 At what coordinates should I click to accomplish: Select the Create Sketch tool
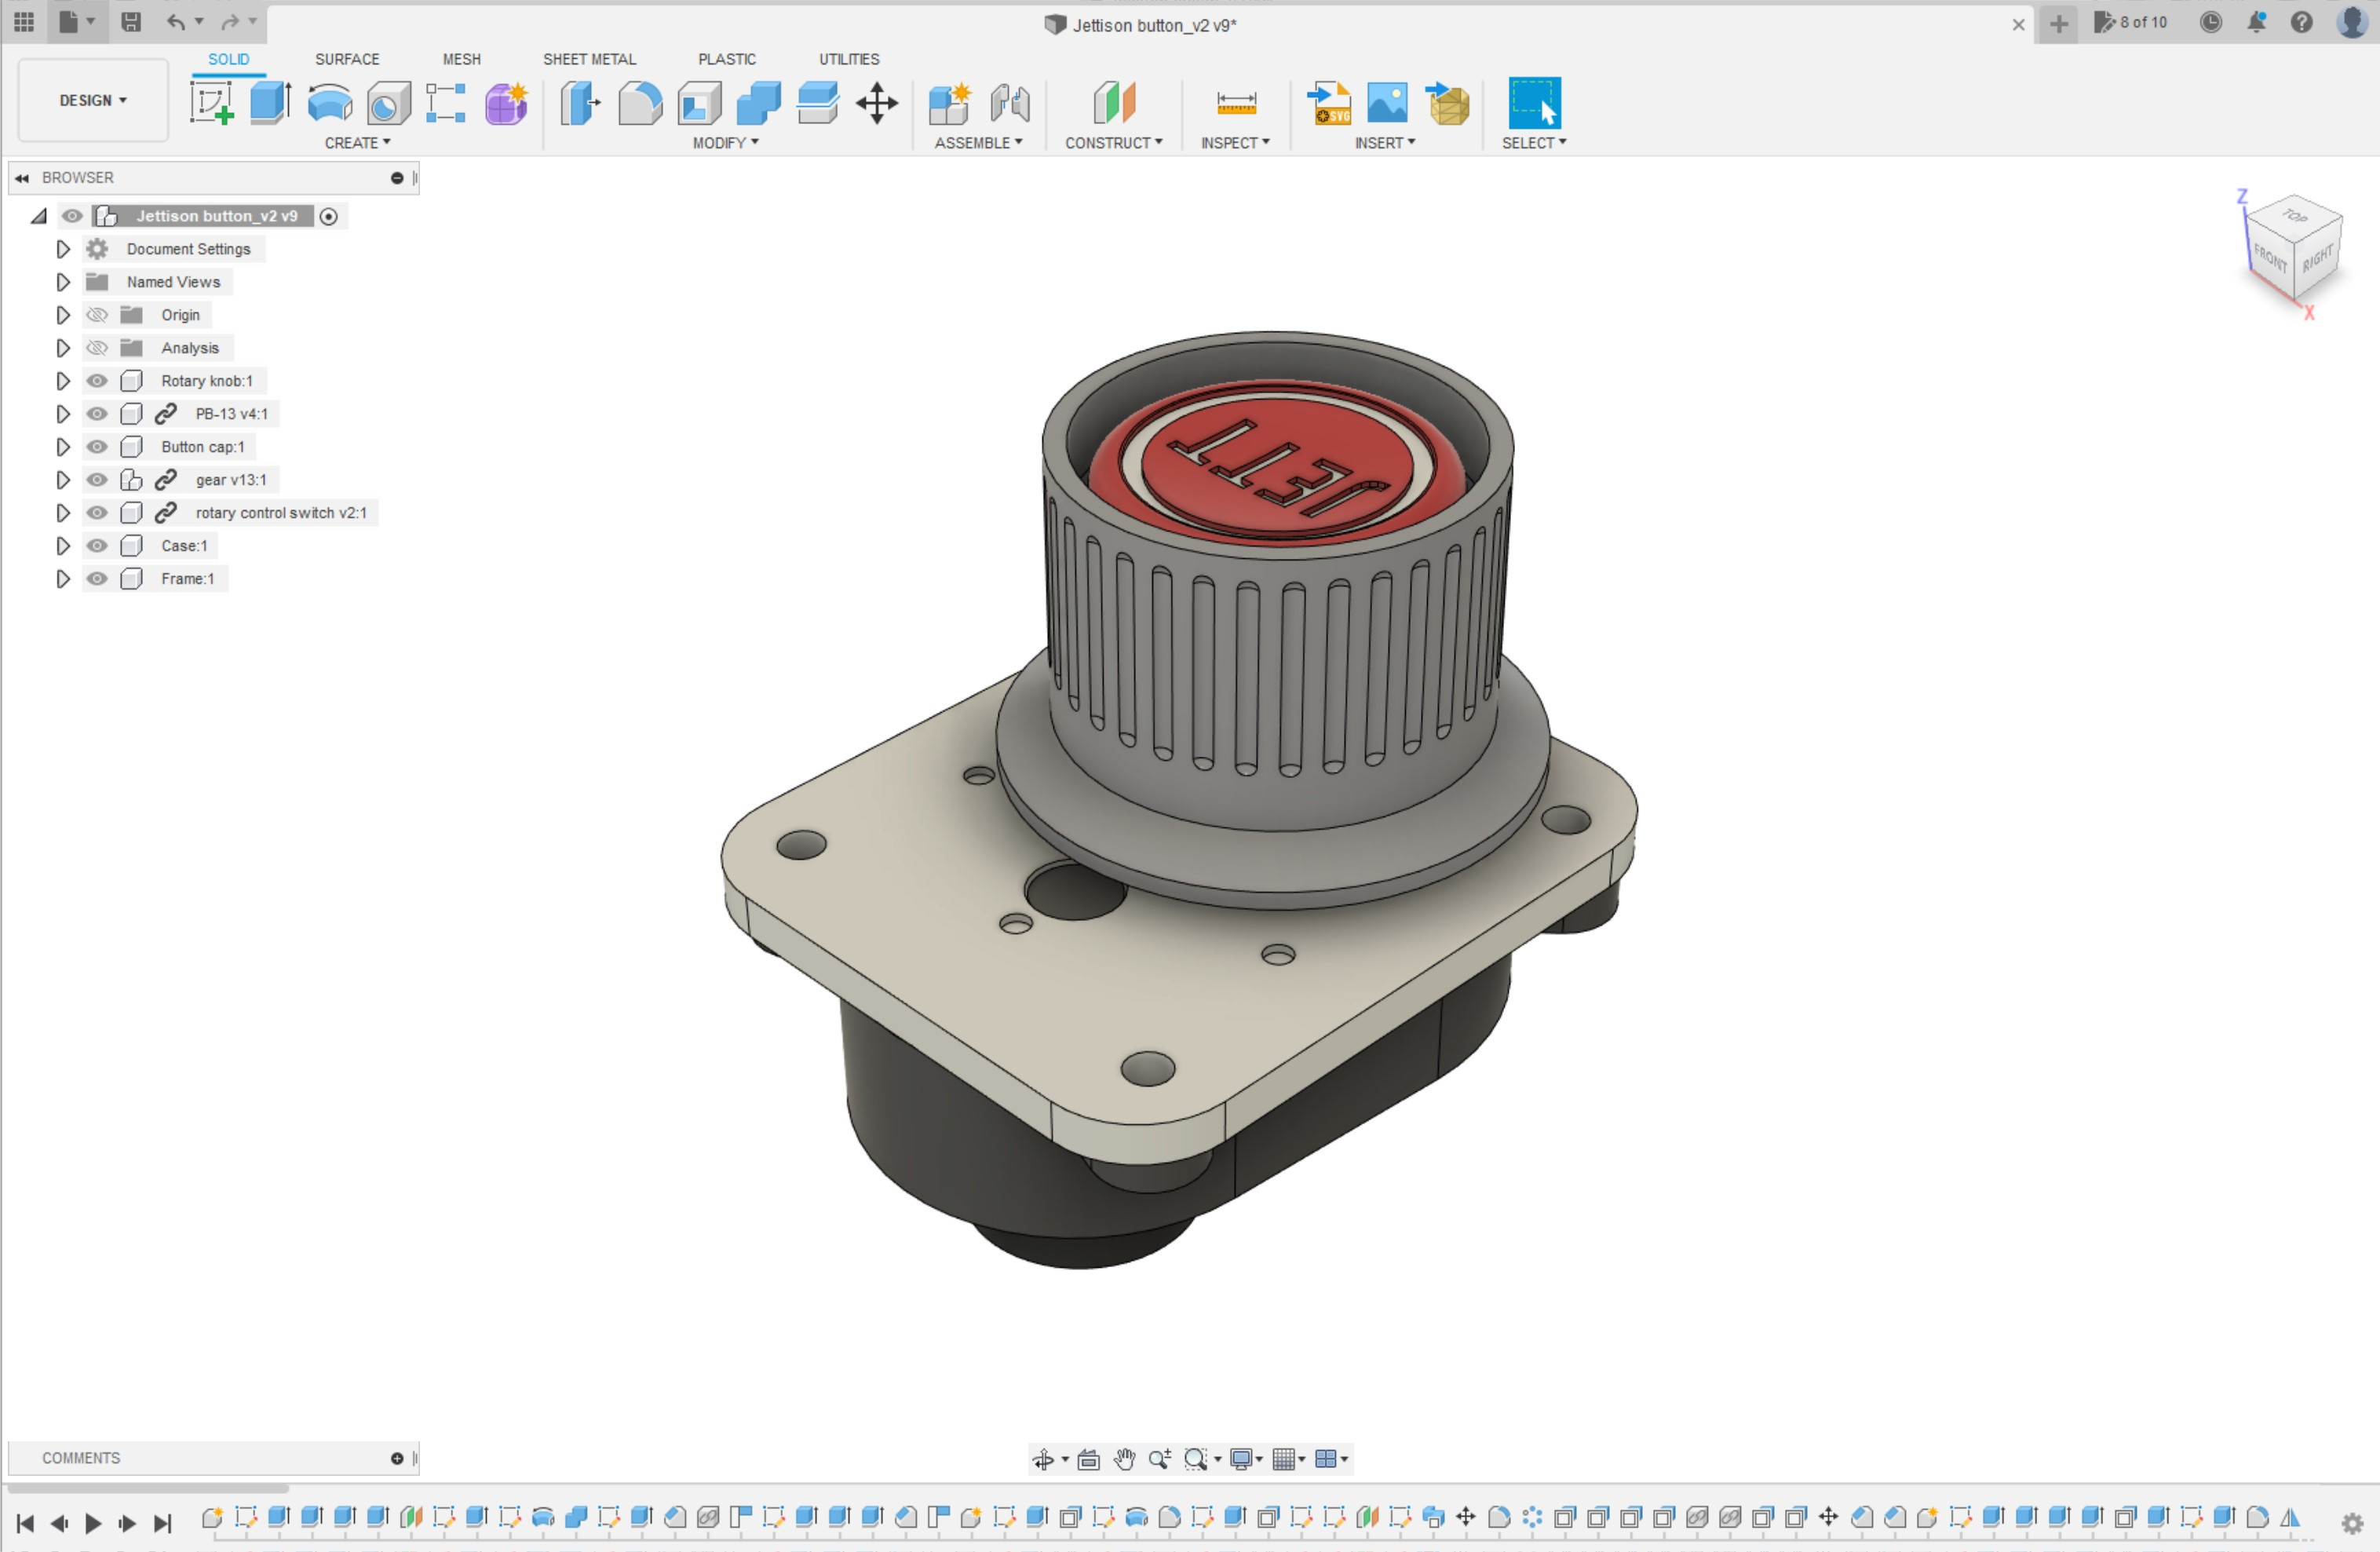point(212,103)
